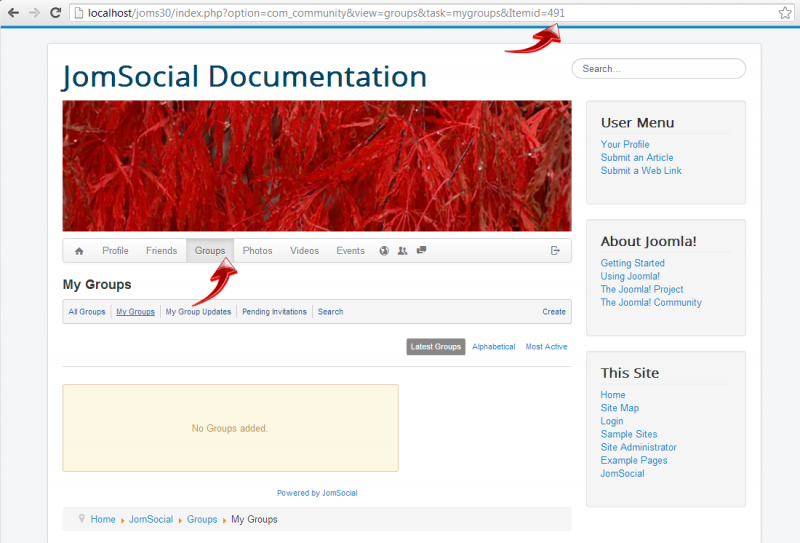This screenshot has width=800, height=543.
Task: Sort groups by Most Active
Action: [x=546, y=347]
